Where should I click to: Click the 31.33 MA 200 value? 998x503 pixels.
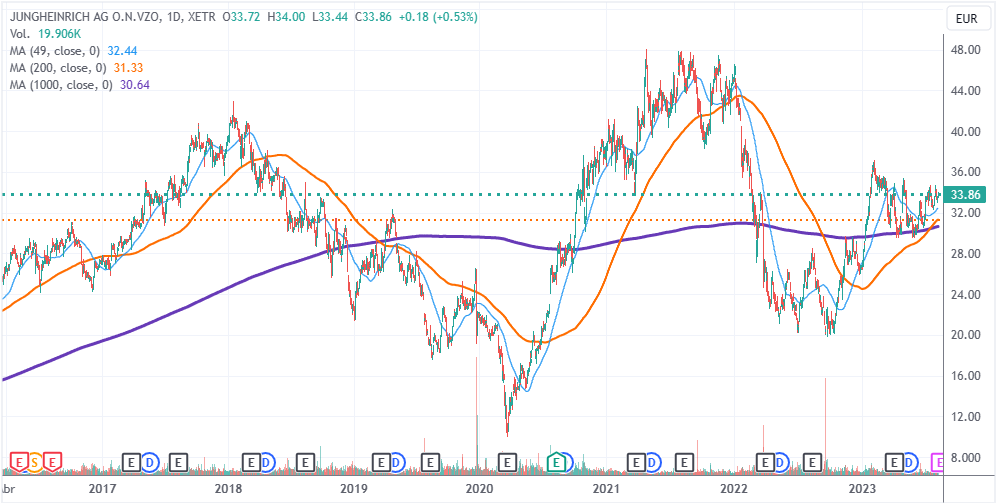pos(130,67)
